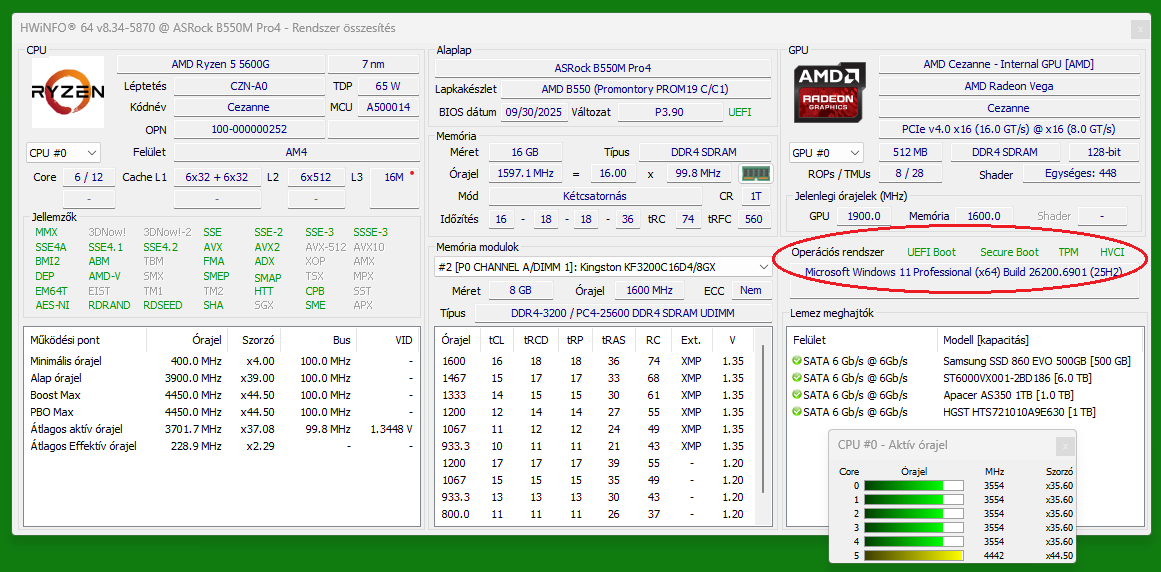
Task: Click the 1597.1 MHz memory clock field
Action: pos(525,174)
